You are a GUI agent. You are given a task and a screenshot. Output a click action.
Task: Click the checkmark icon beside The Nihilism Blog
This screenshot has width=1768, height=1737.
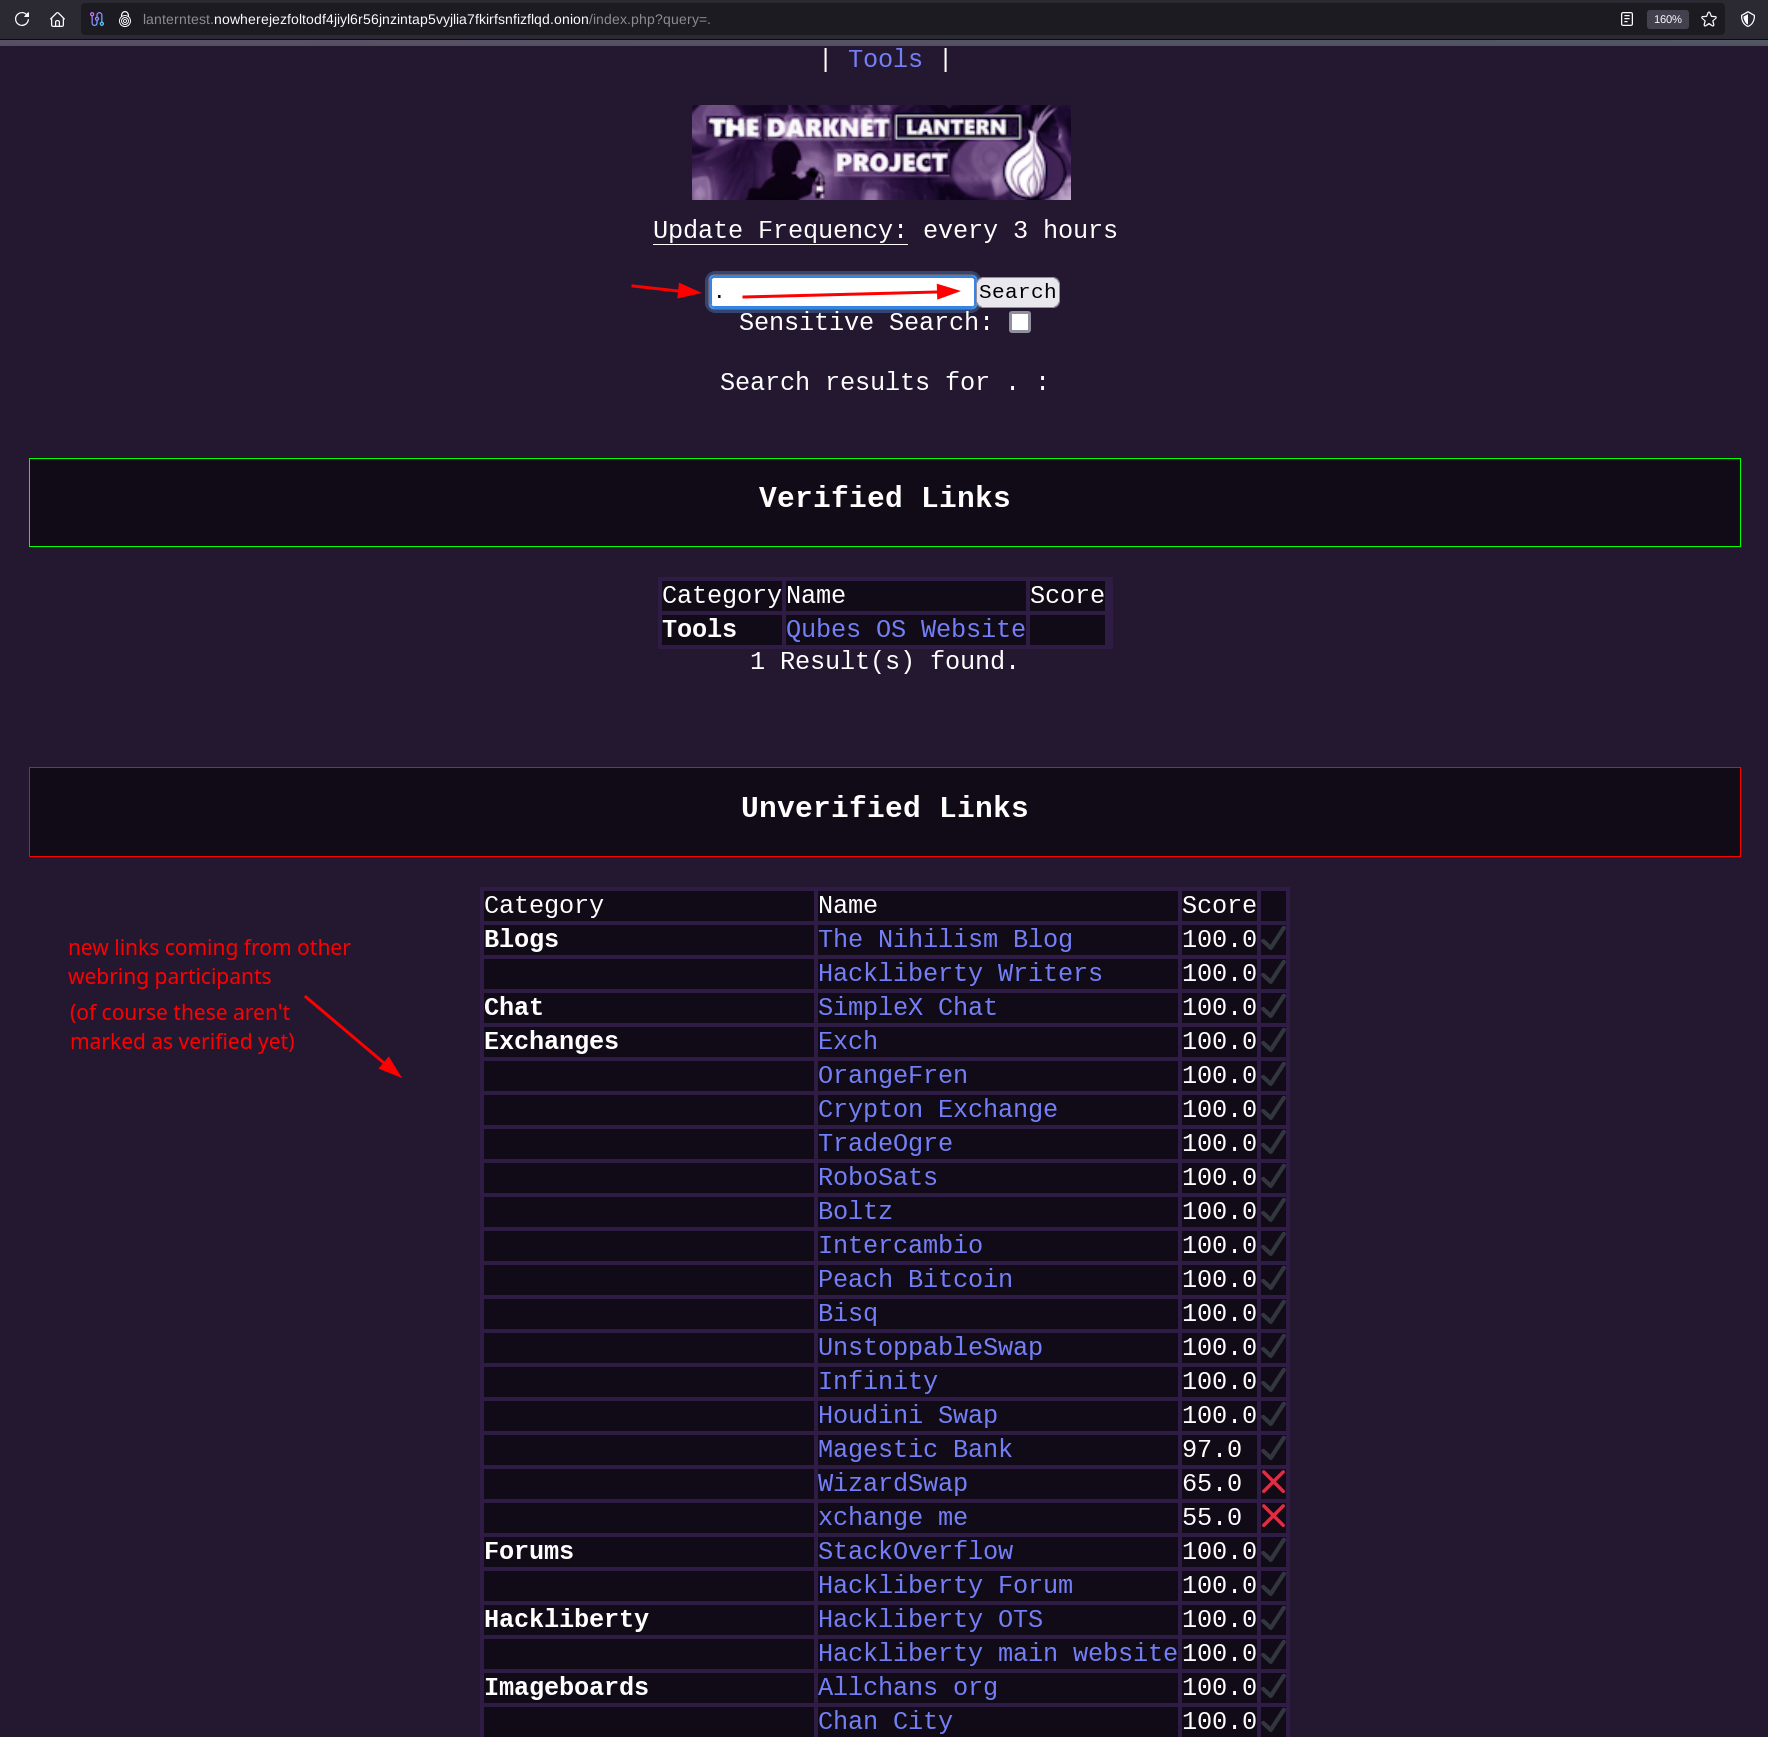[x=1273, y=938]
